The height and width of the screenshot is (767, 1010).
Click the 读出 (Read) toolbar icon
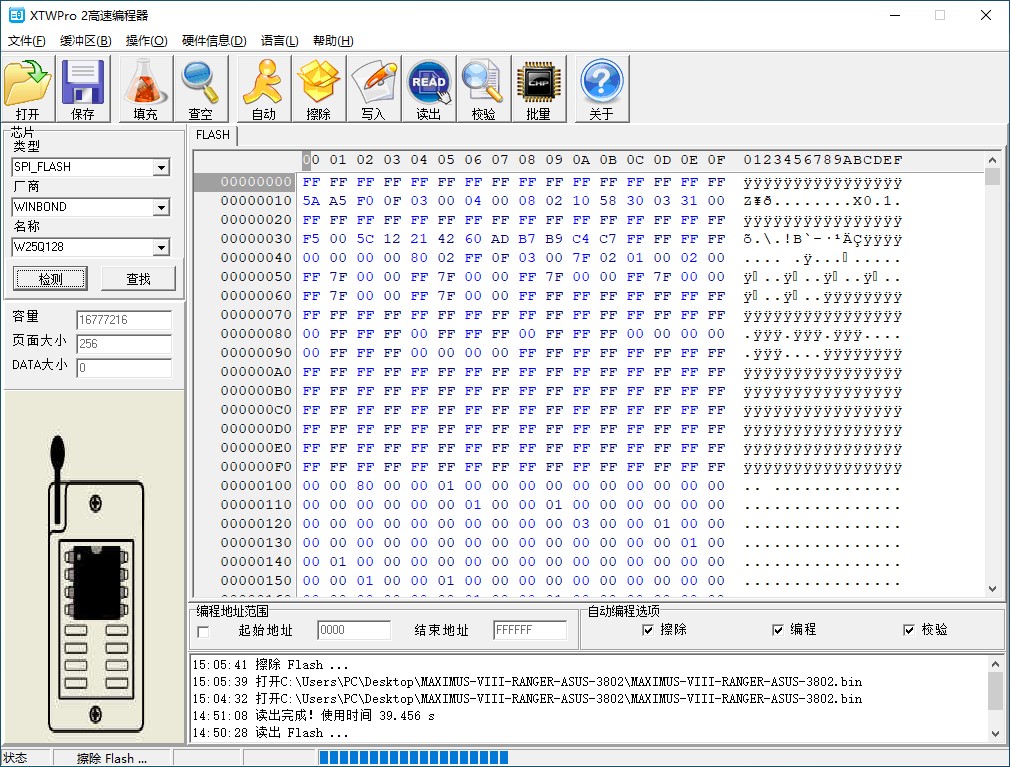(428, 84)
